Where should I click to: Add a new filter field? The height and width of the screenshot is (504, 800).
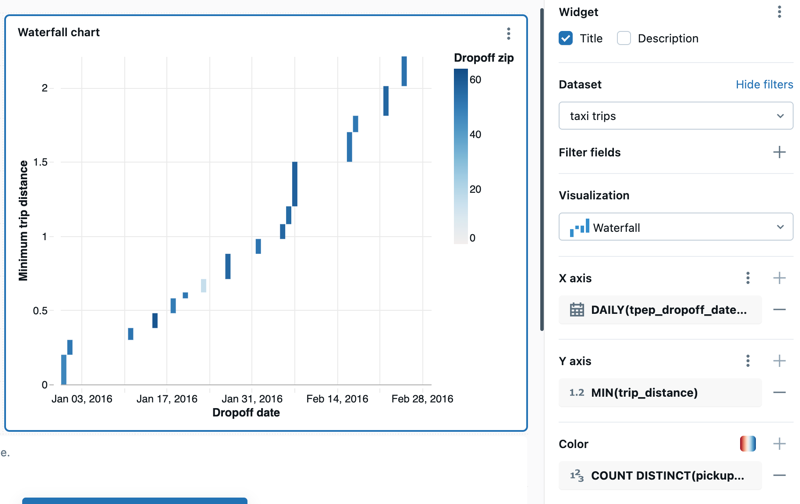pos(779,153)
